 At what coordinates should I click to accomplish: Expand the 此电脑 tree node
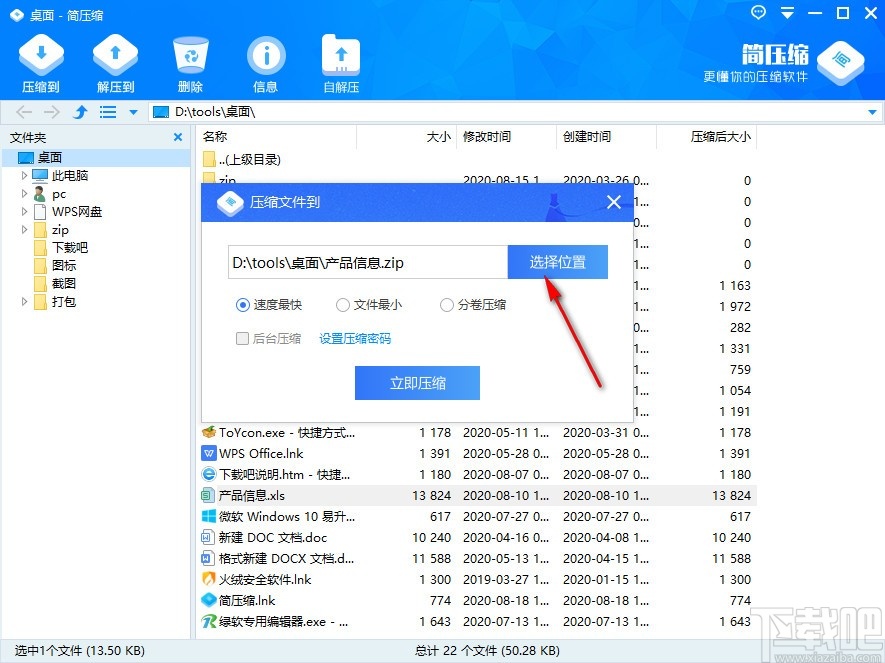[22, 175]
